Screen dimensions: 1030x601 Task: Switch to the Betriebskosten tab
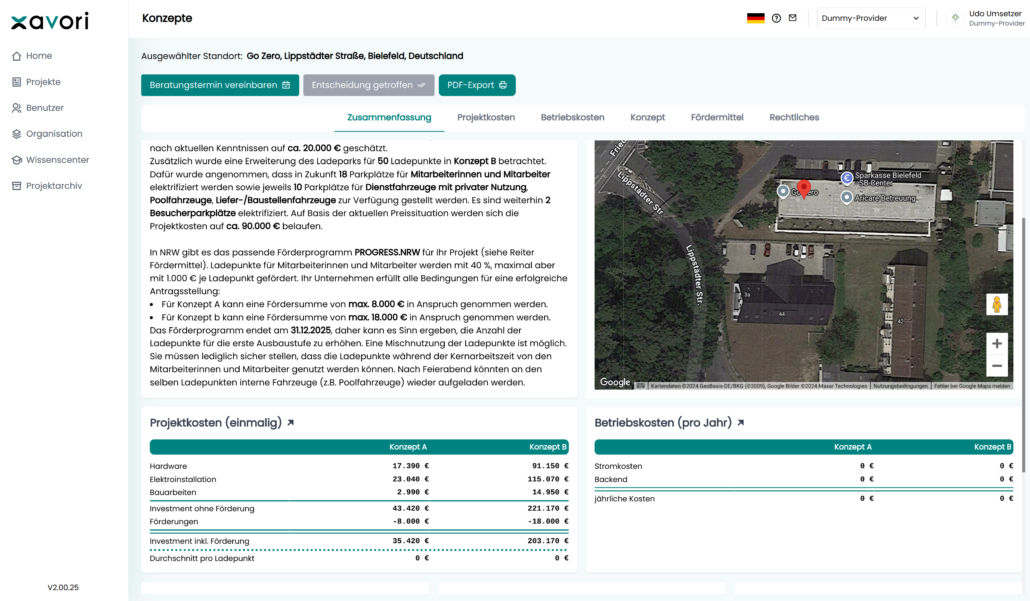point(572,118)
